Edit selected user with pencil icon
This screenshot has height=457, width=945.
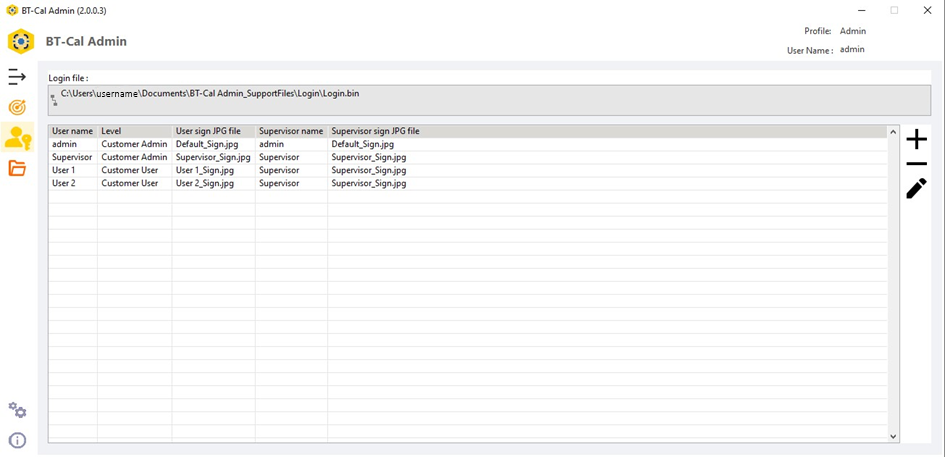[x=916, y=188]
